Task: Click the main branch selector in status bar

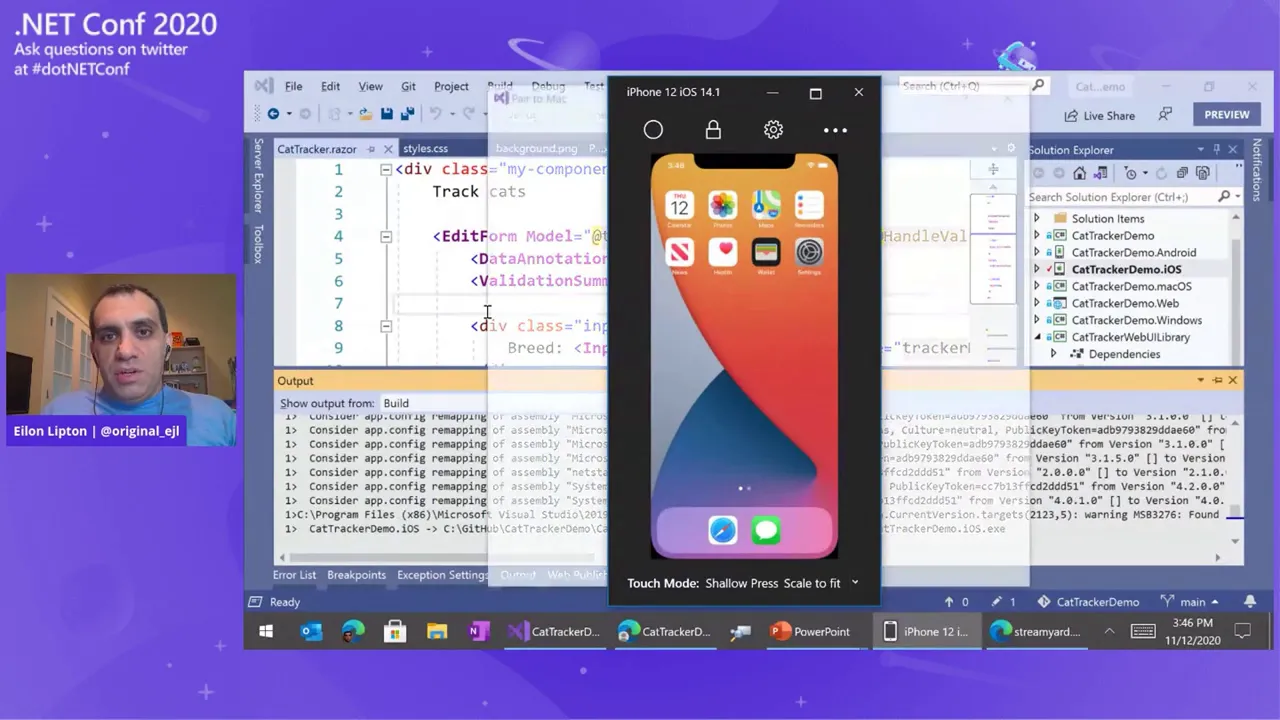Action: (x=1191, y=602)
